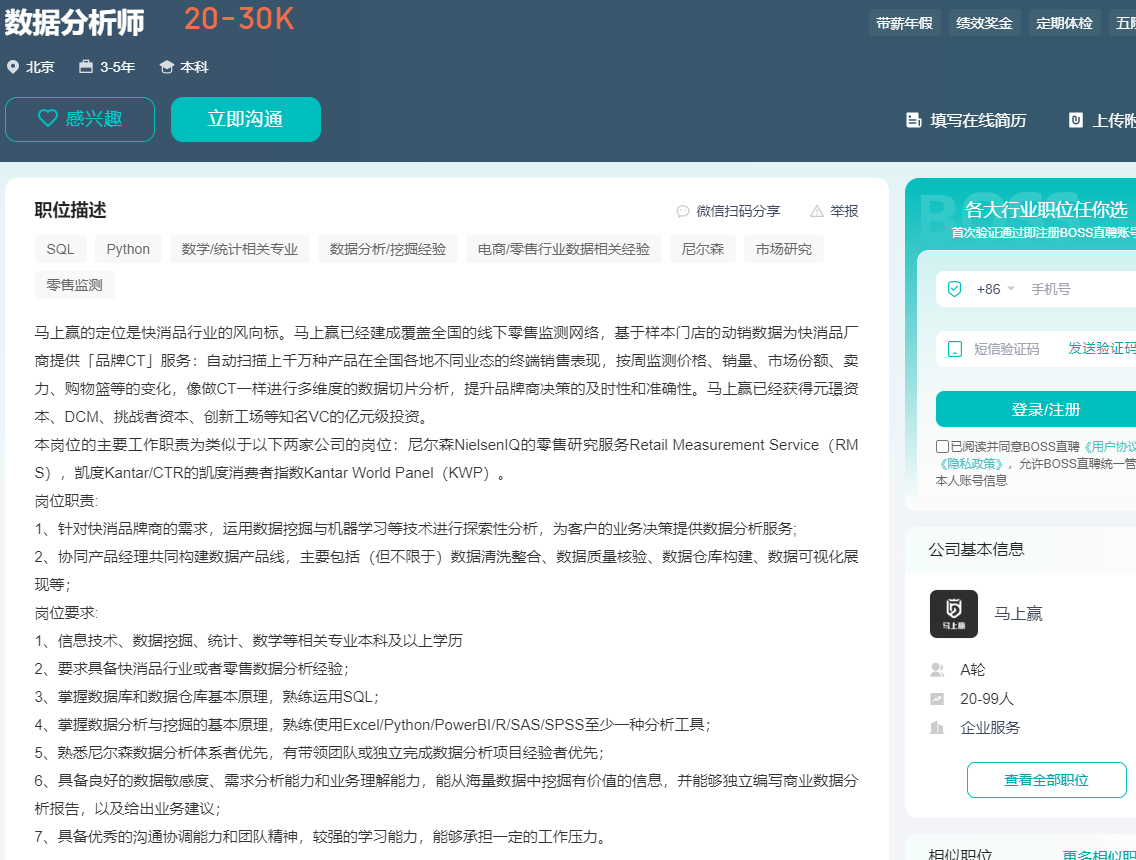Click the person icon beside A轮
This screenshot has height=860, width=1136.
point(937,670)
